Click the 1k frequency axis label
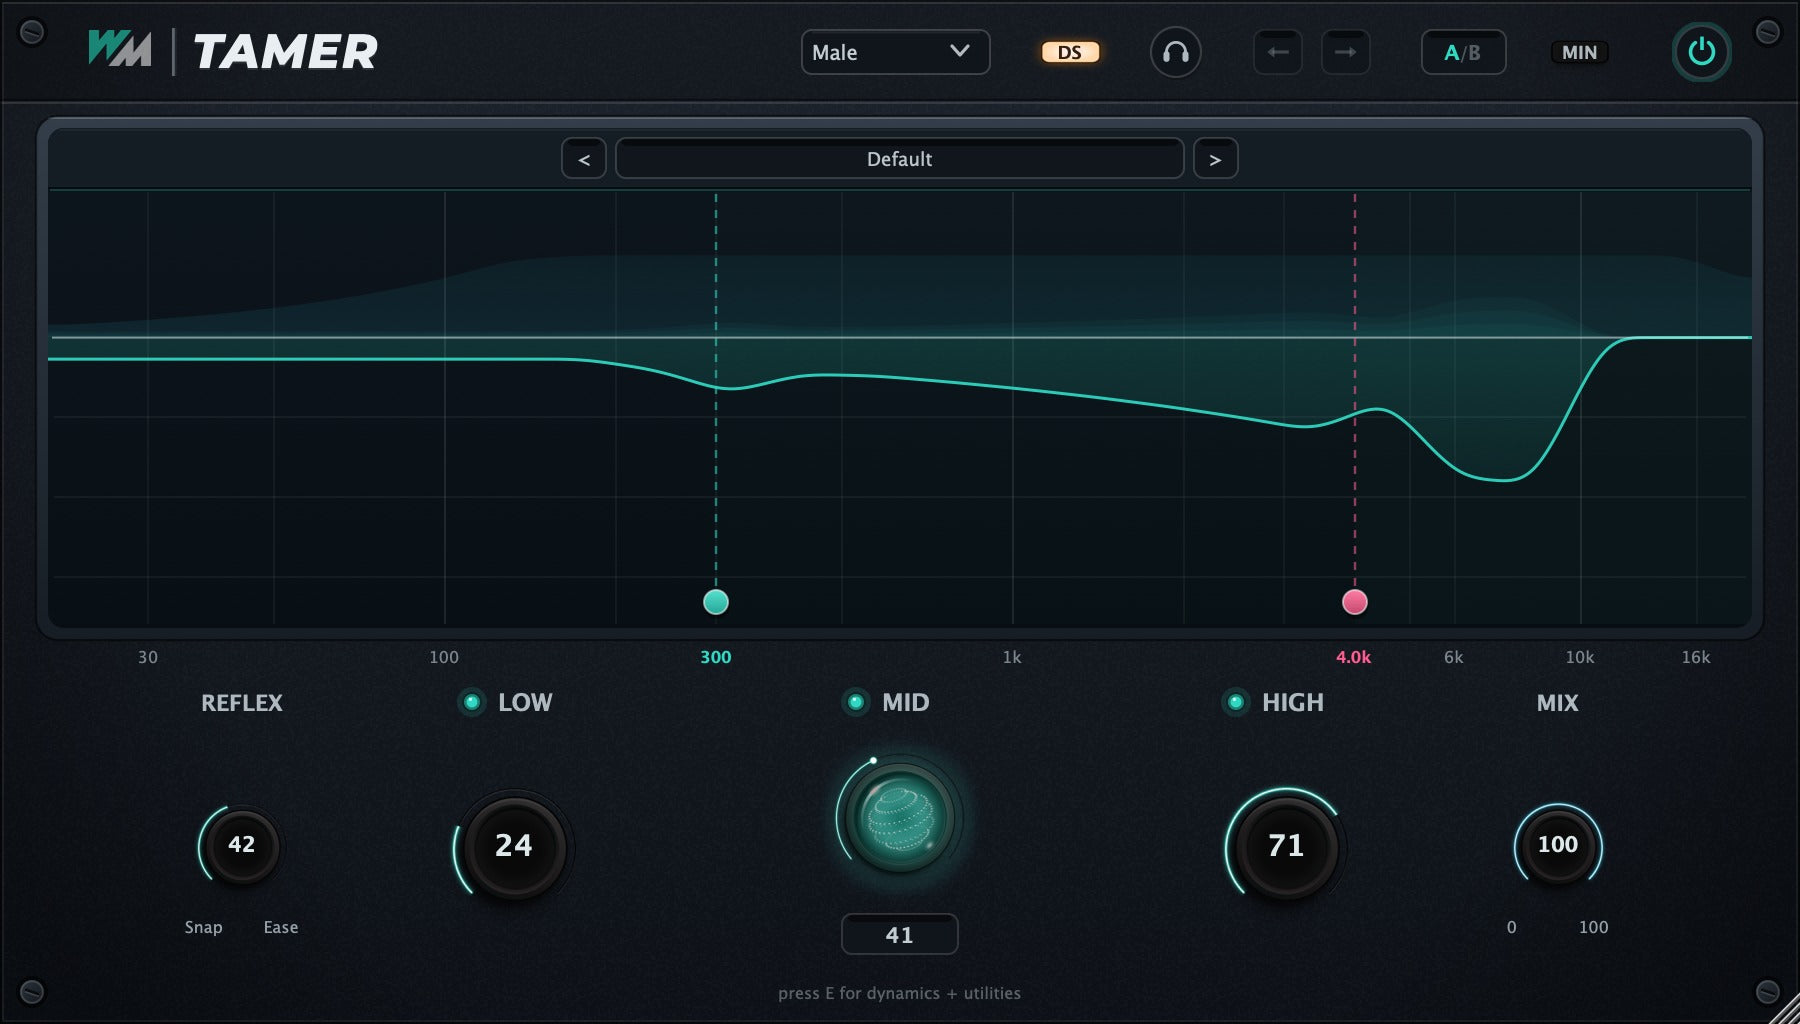 [1012, 657]
